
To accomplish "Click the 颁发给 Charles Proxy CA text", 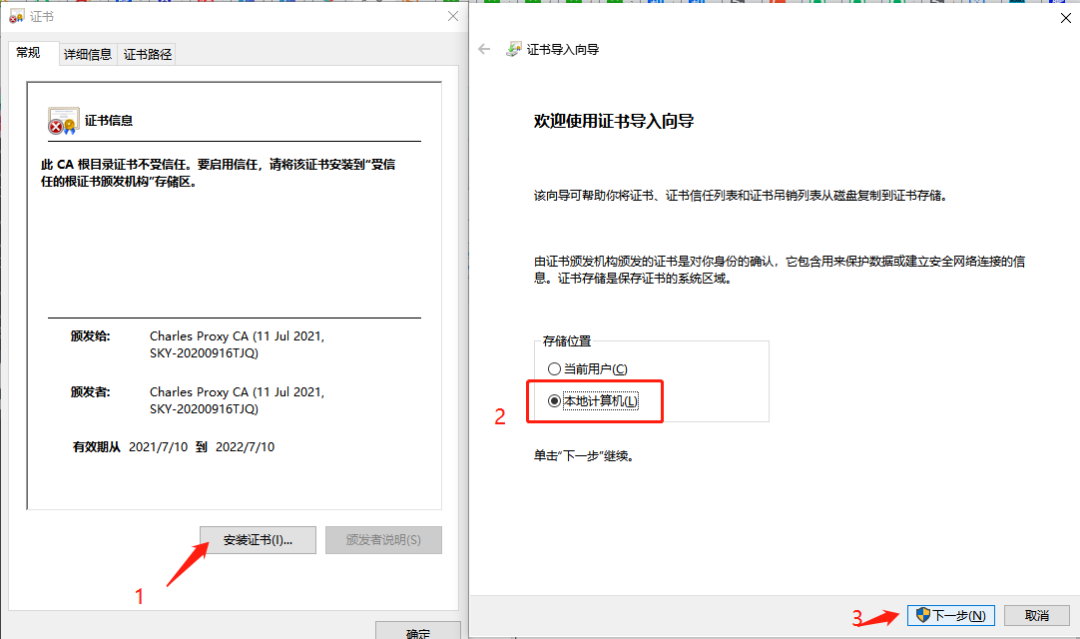I will coord(237,344).
